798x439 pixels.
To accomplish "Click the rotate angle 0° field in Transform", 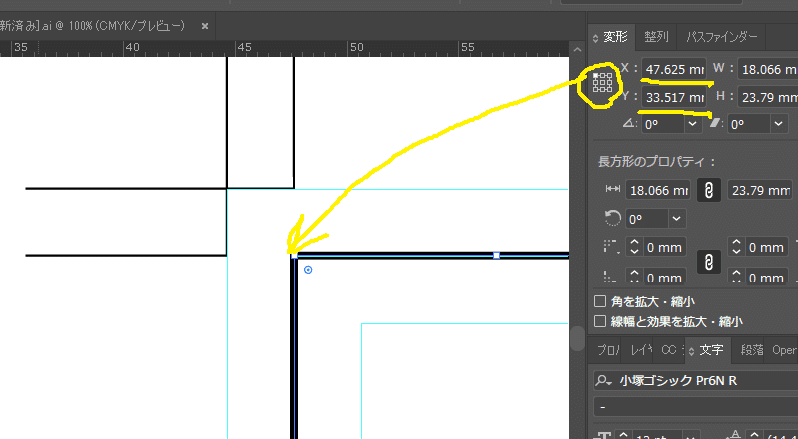I will click(x=663, y=124).
